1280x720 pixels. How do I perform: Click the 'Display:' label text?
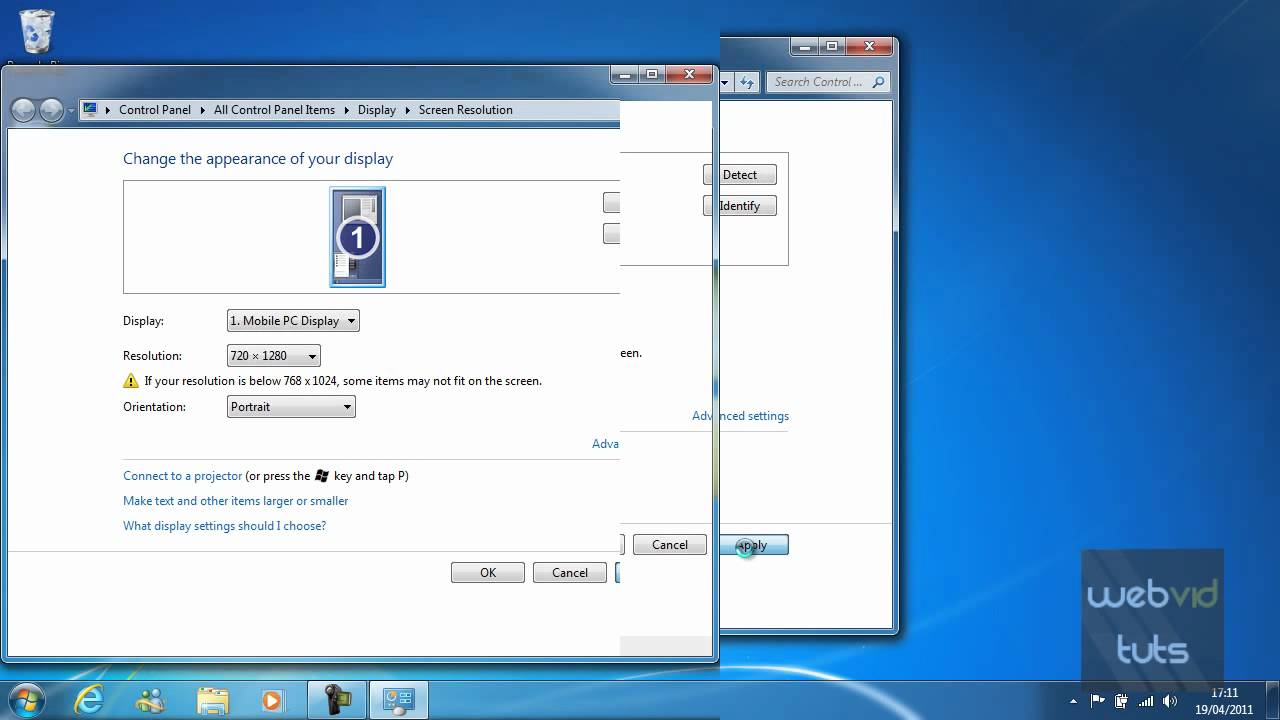pos(143,321)
